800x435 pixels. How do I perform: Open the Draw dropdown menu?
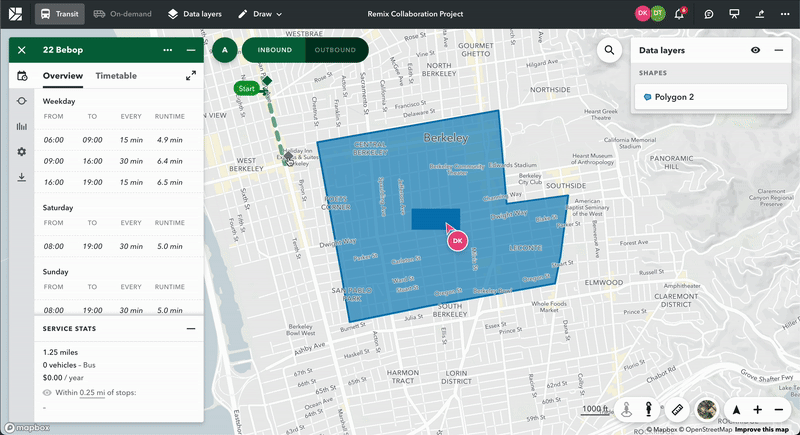pos(260,14)
